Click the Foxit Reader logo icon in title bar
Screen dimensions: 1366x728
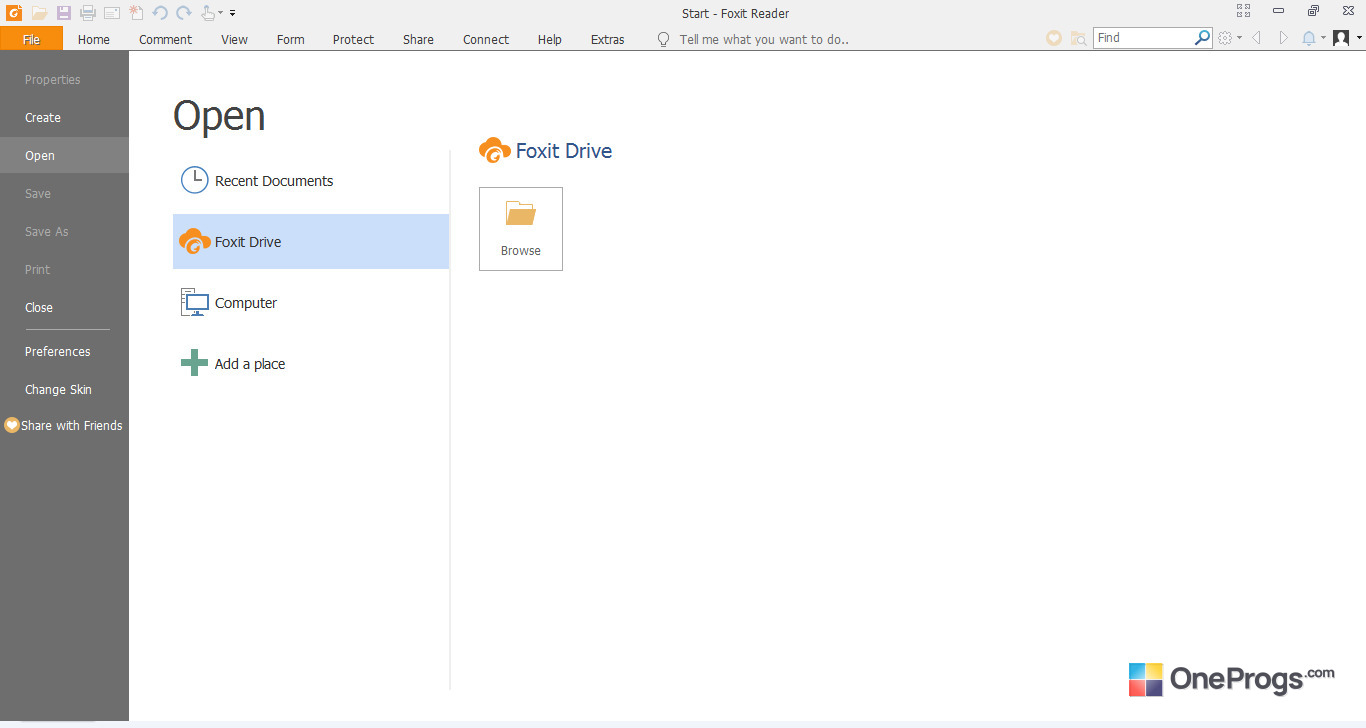14,13
